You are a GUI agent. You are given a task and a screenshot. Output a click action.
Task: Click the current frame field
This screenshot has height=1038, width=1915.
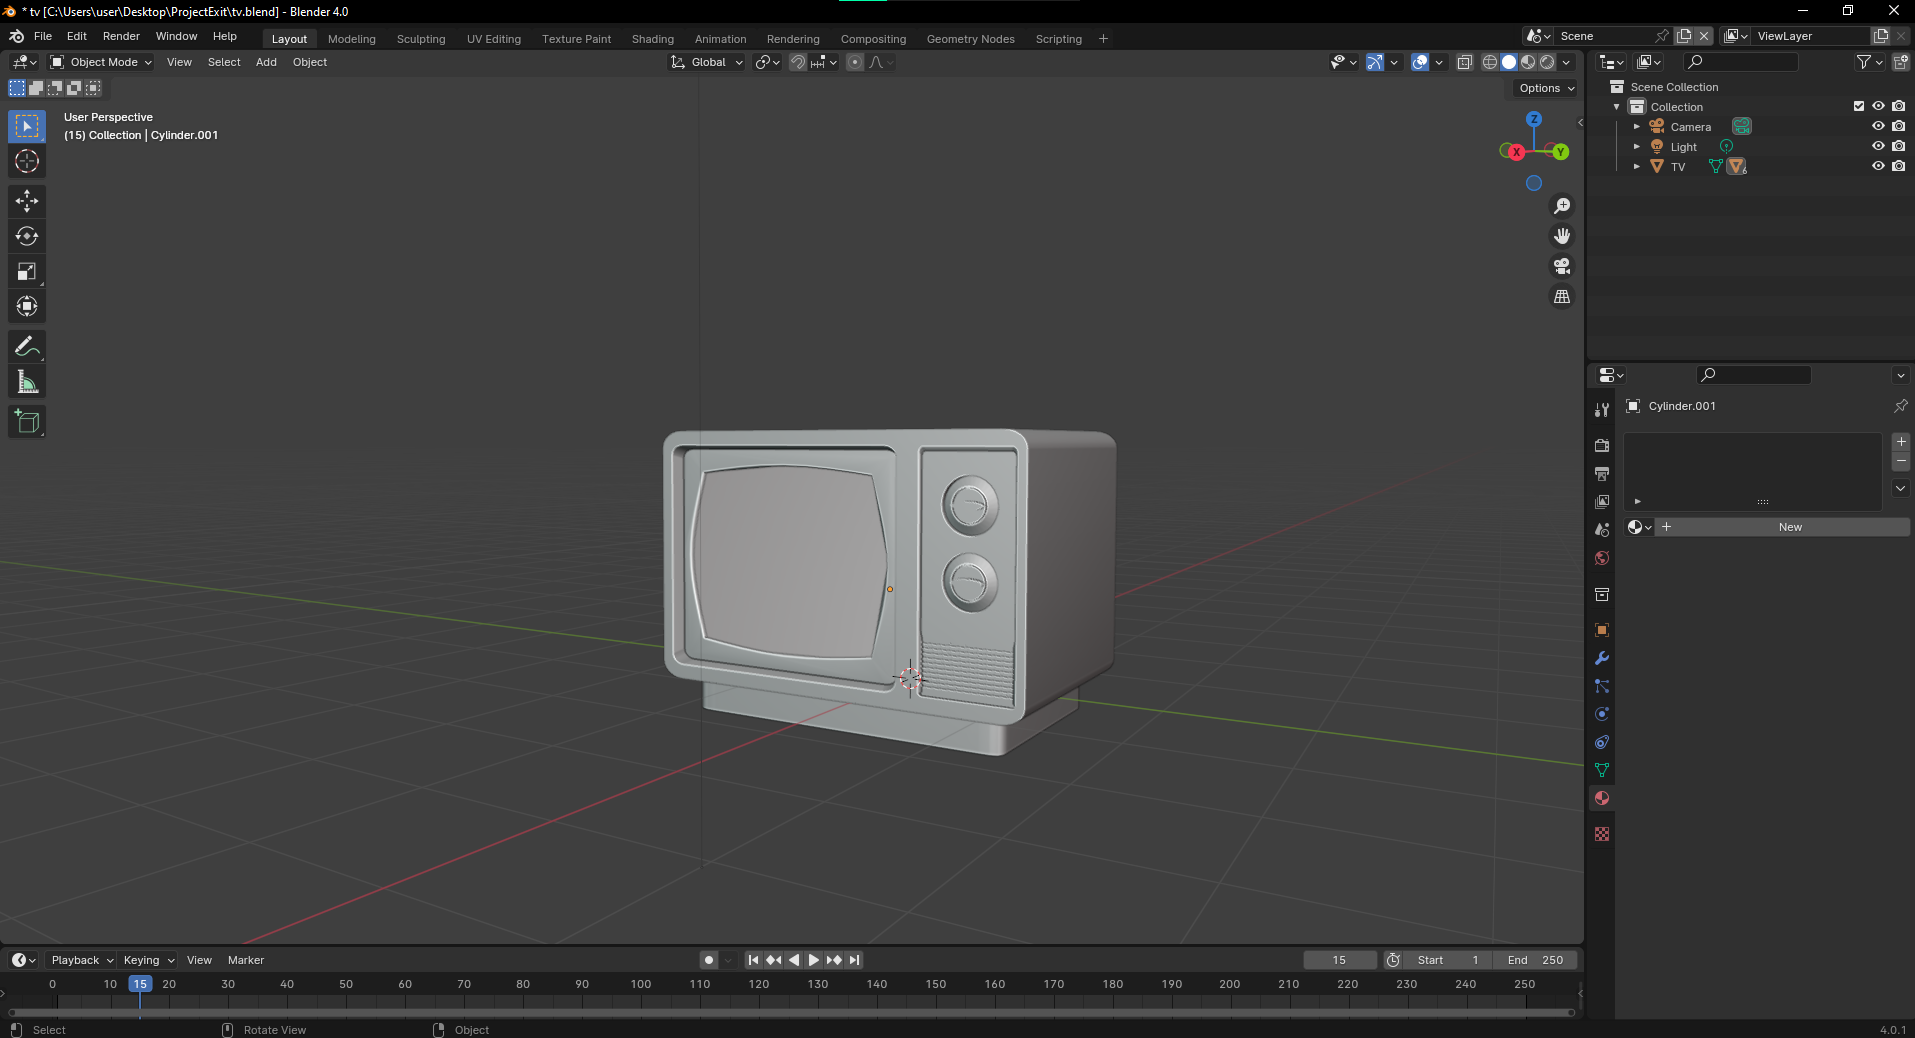click(1339, 960)
